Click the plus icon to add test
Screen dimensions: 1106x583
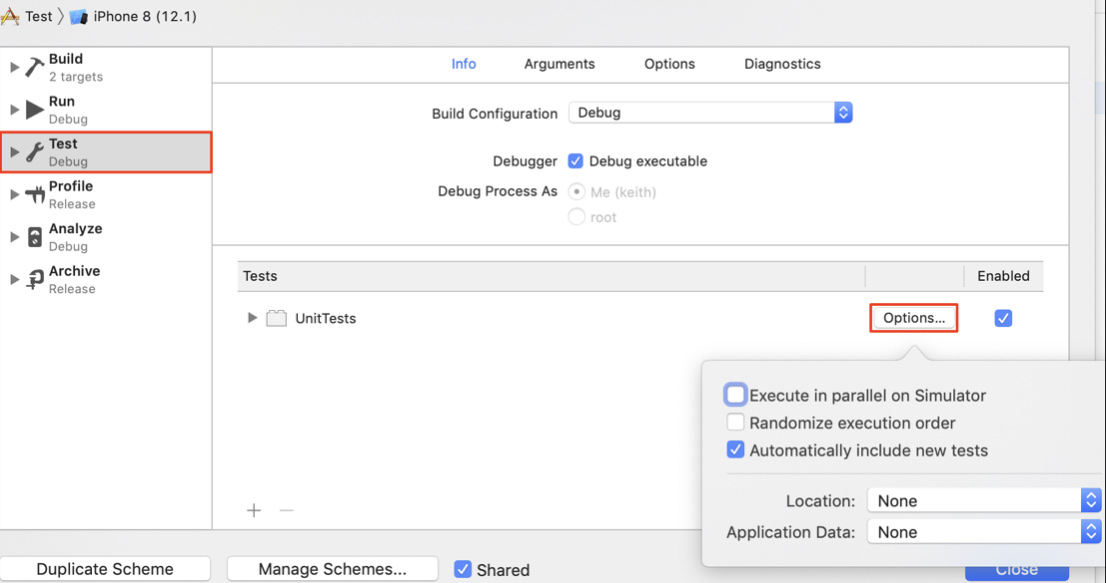[x=254, y=510]
